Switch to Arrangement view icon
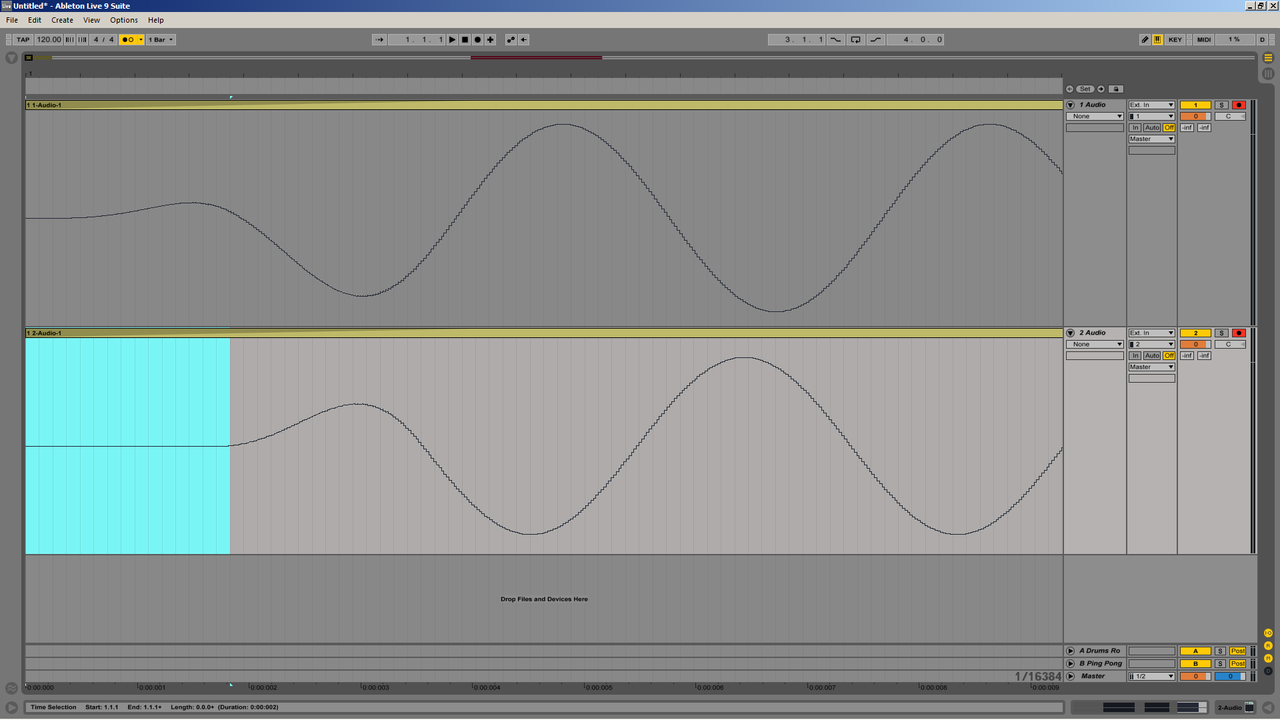Image resolution: width=1280 pixels, height=720 pixels. [x=1268, y=58]
